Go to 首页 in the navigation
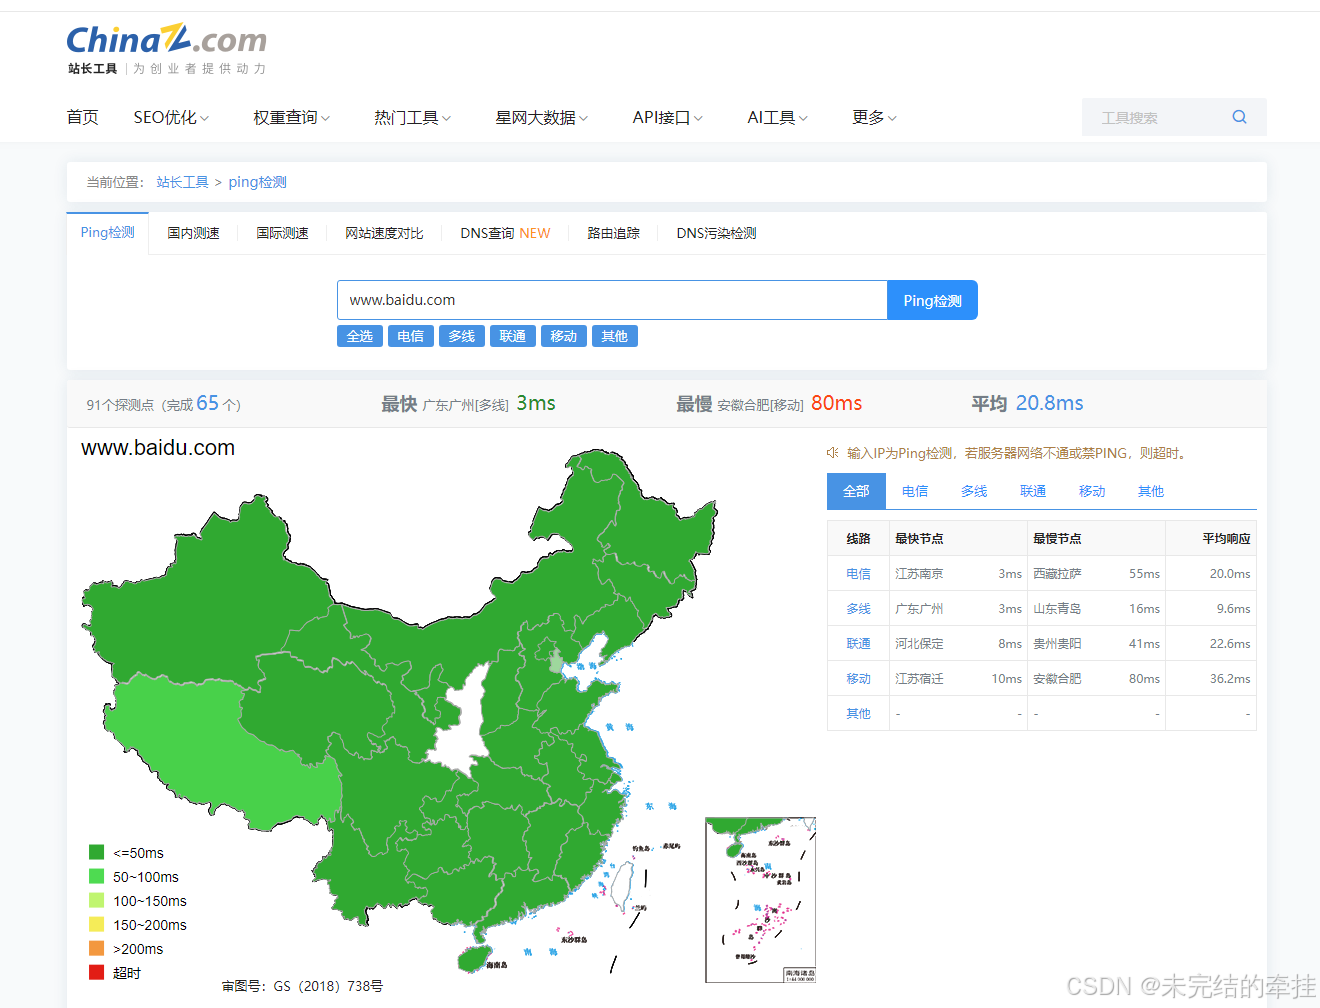Image resolution: width=1320 pixels, height=1008 pixels. click(x=82, y=118)
